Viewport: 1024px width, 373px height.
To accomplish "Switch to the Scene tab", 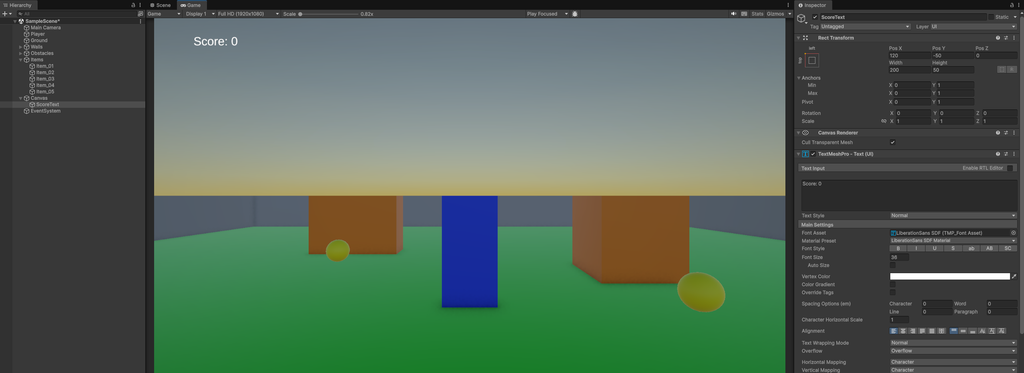I will tap(160, 5).
